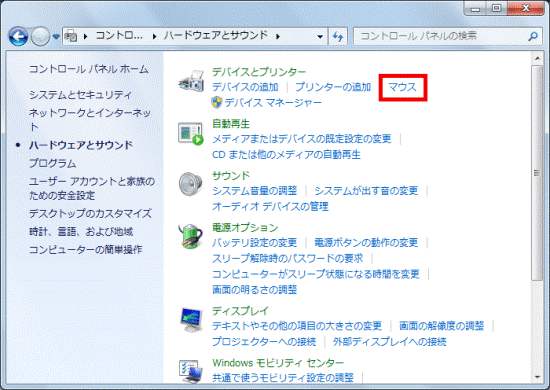Click 画面の解像度の調整 link

click(x=442, y=326)
